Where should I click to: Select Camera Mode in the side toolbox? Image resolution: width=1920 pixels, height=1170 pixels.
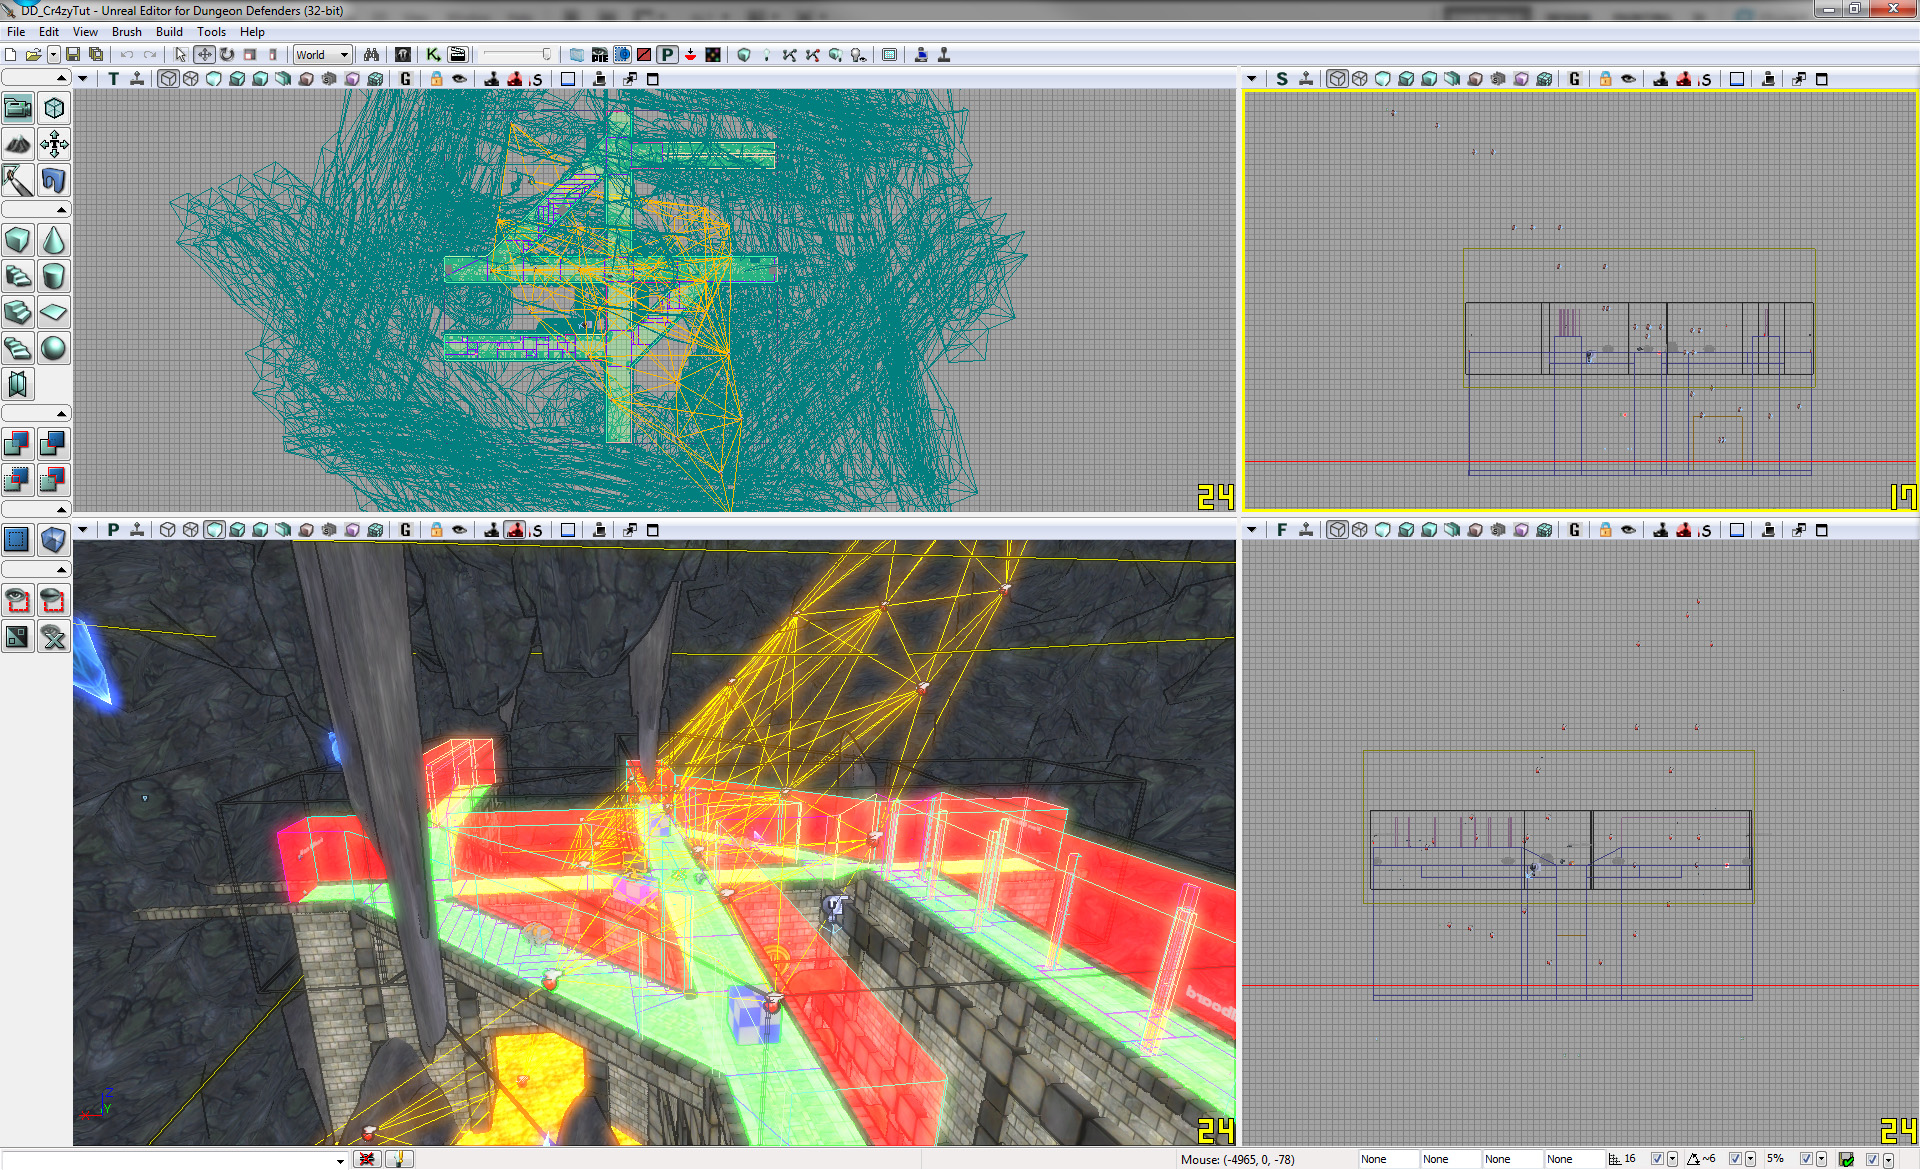18,108
